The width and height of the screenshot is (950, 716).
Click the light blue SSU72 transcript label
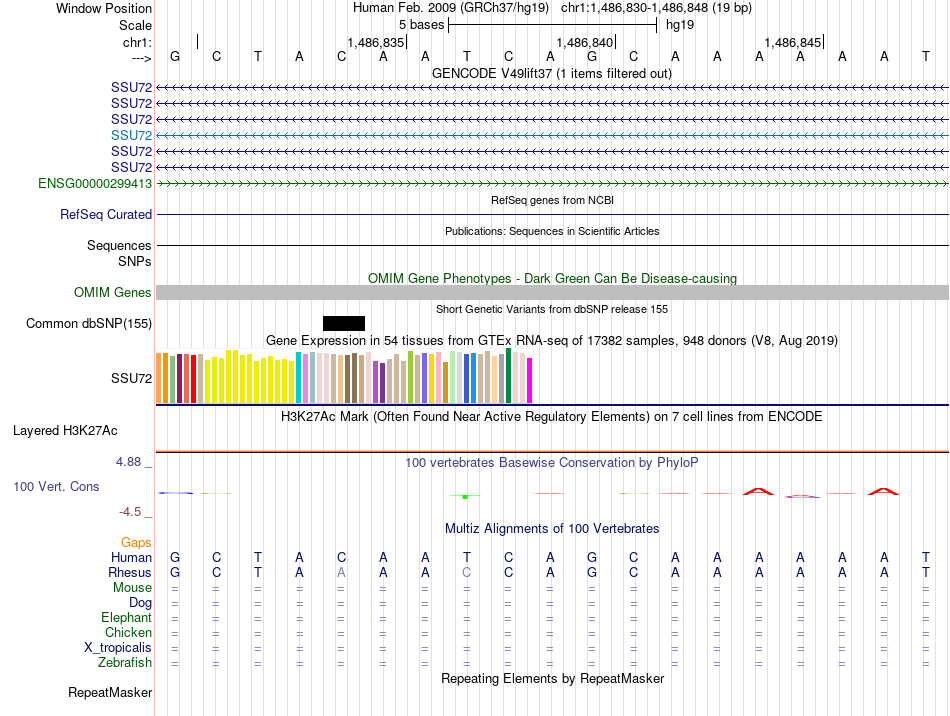click(131, 135)
